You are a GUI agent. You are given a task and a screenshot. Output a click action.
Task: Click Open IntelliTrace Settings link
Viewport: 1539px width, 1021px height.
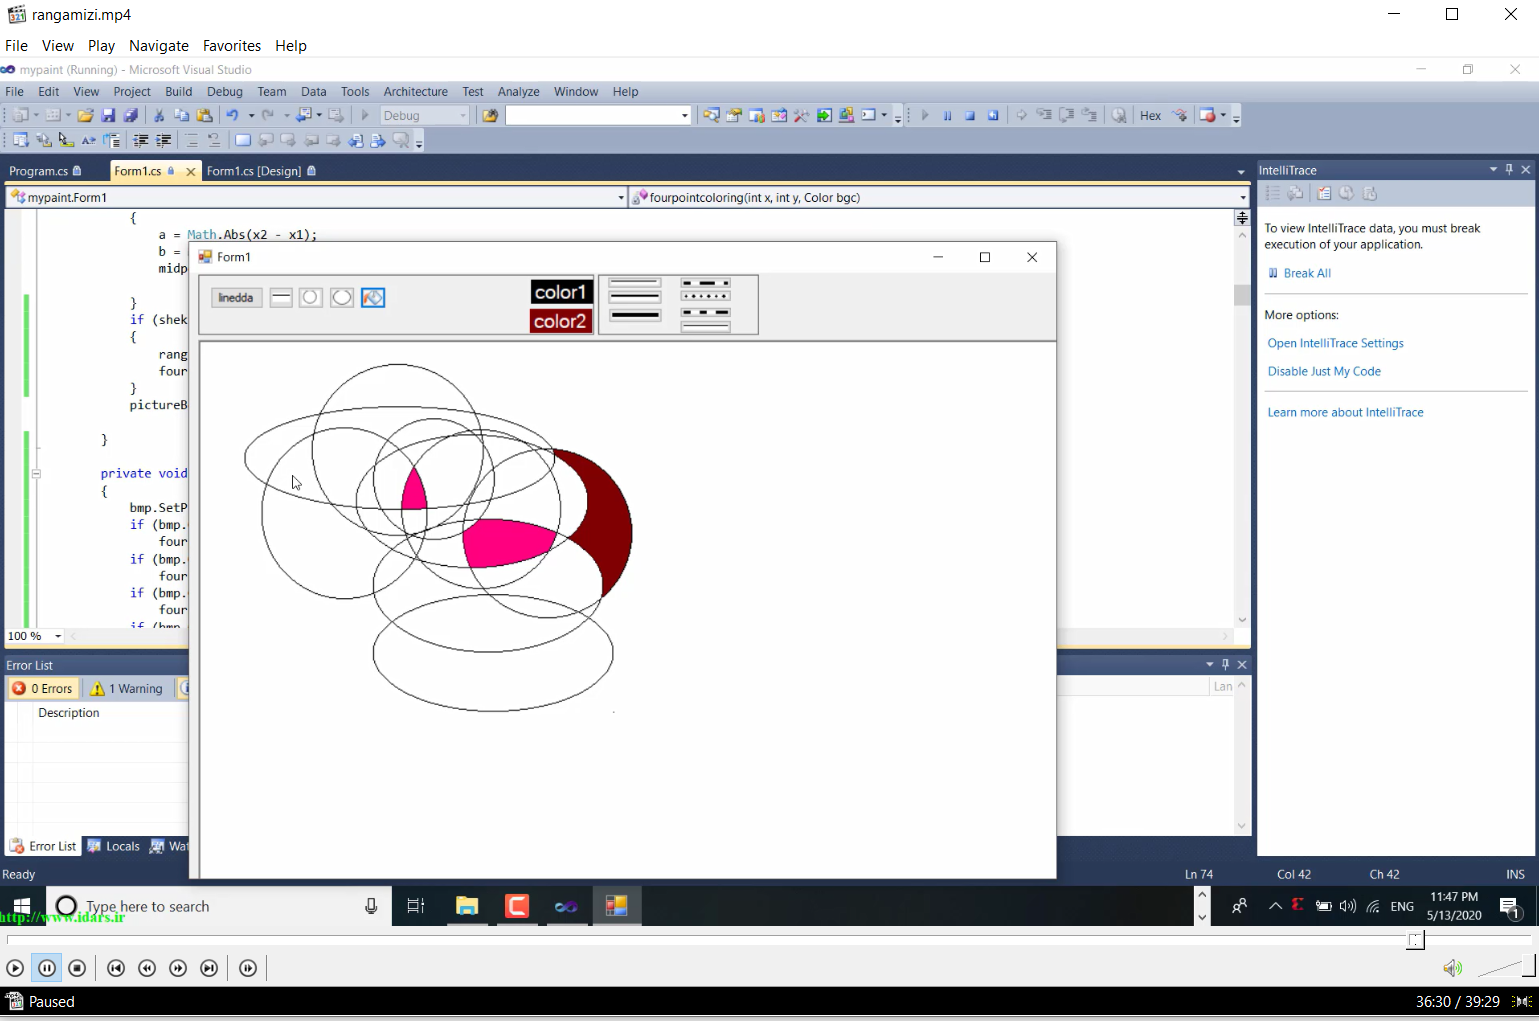pos(1335,343)
